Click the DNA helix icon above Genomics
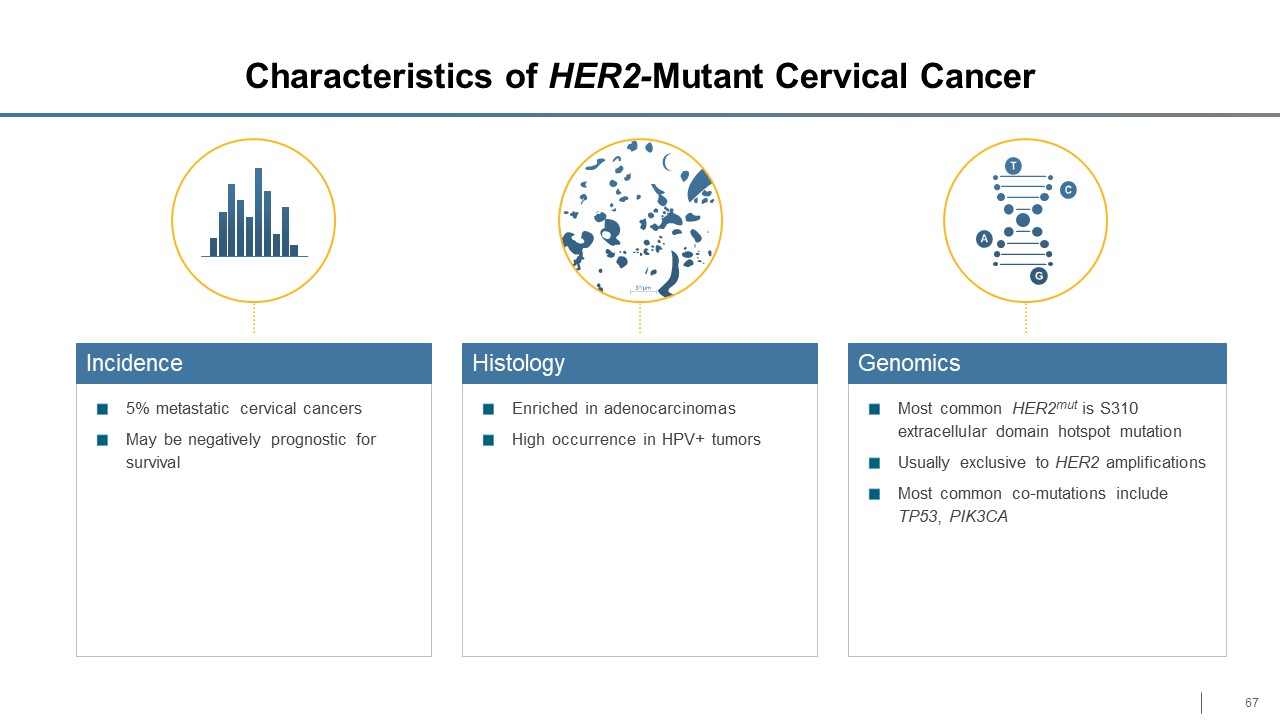1280x720 pixels. coord(1024,220)
